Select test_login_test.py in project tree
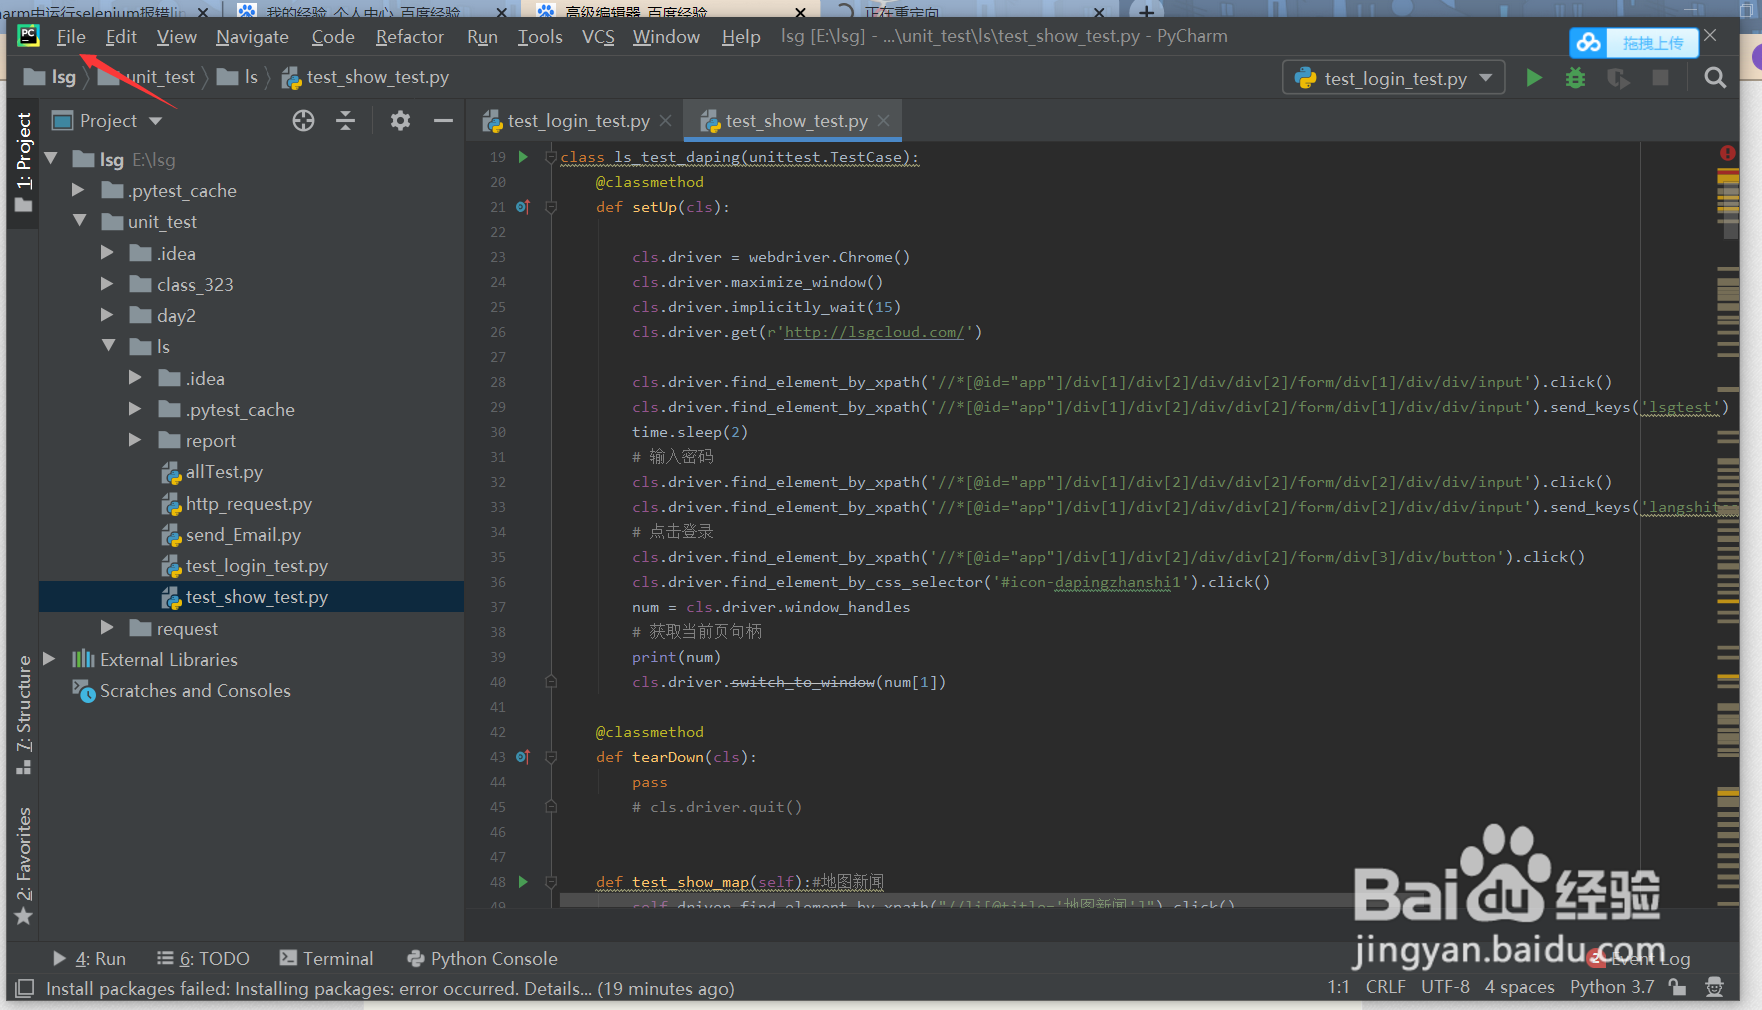1762x1010 pixels. 256,566
